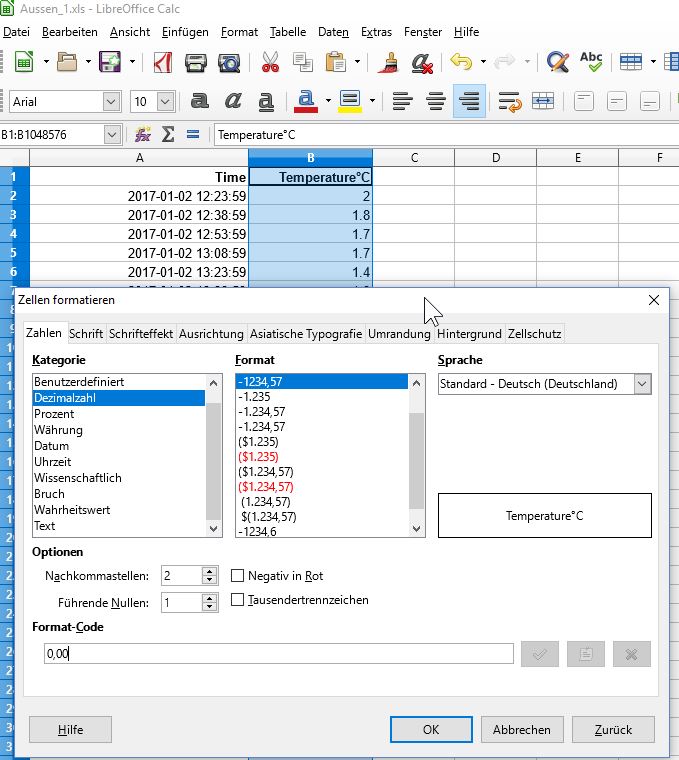679x760 pixels.
Task: Click the Insert Rows table icon
Action: [631, 62]
